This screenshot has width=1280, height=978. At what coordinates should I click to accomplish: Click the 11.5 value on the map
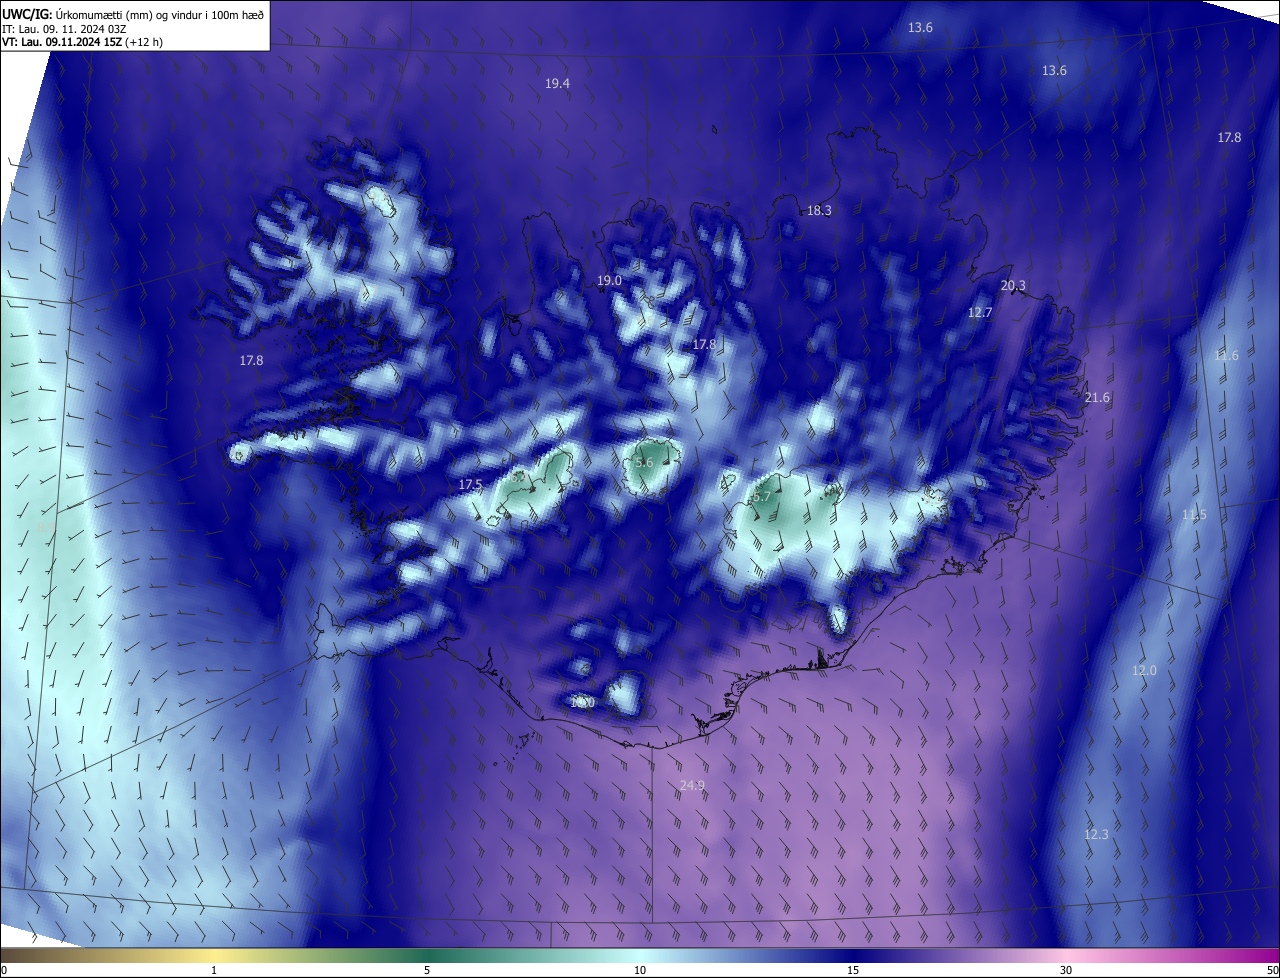[1194, 515]
